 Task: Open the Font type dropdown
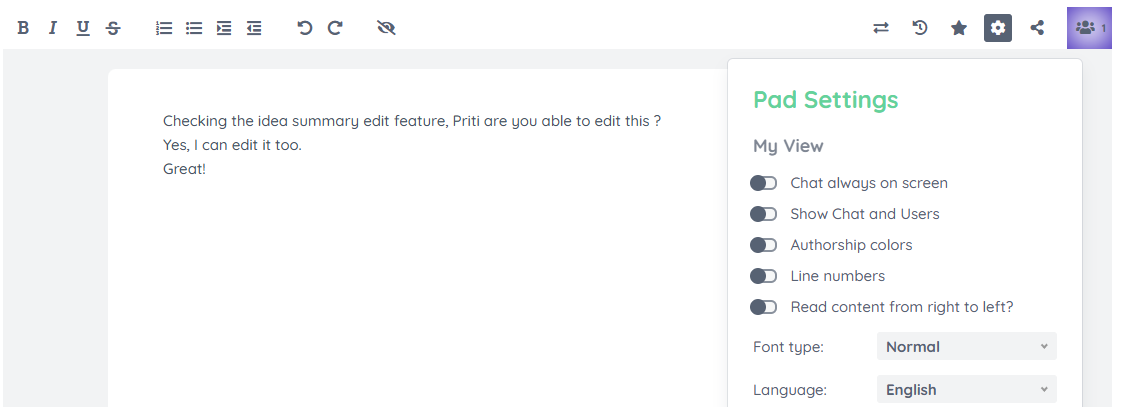pyautogui.click(x=967, y=346)
